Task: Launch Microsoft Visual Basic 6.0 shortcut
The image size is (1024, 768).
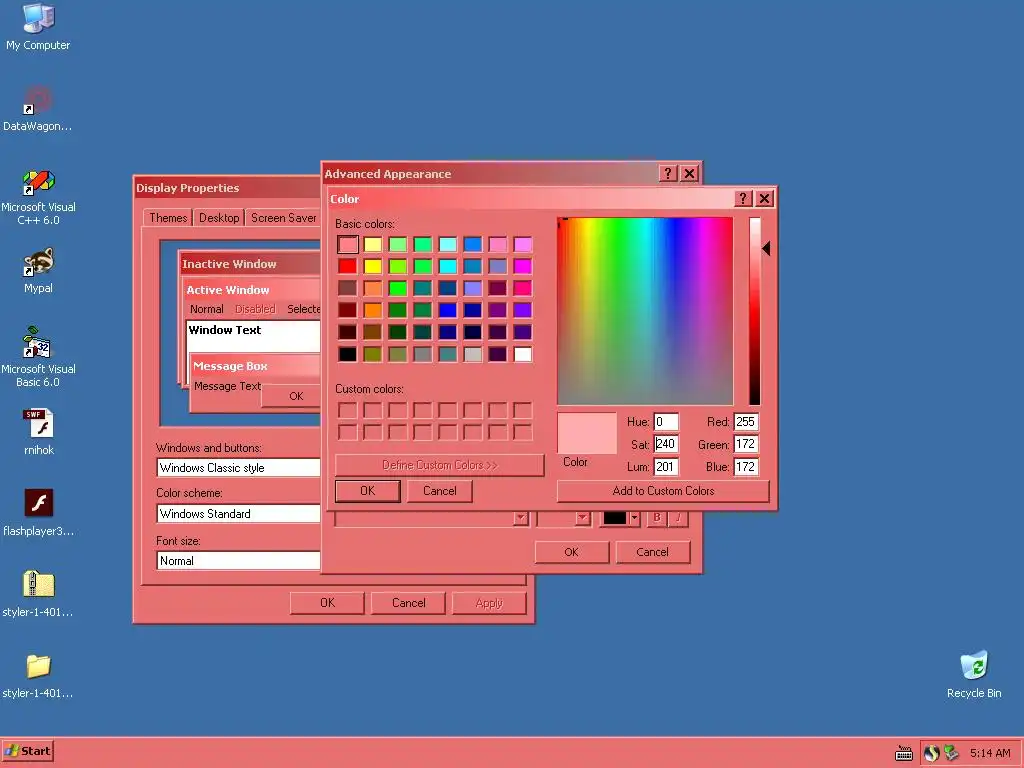Action: click(38, 344)
